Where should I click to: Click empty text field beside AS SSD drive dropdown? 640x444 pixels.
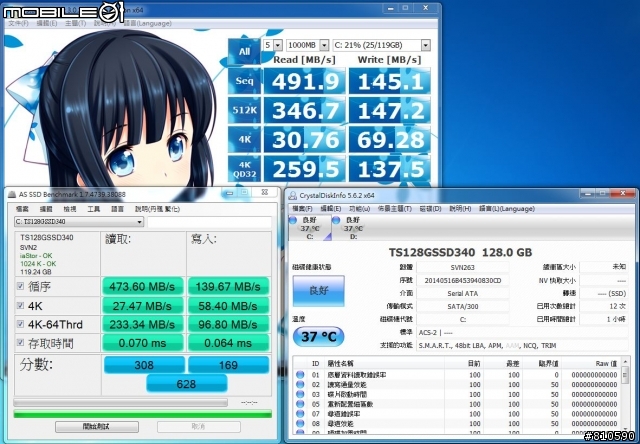(209, 222)
